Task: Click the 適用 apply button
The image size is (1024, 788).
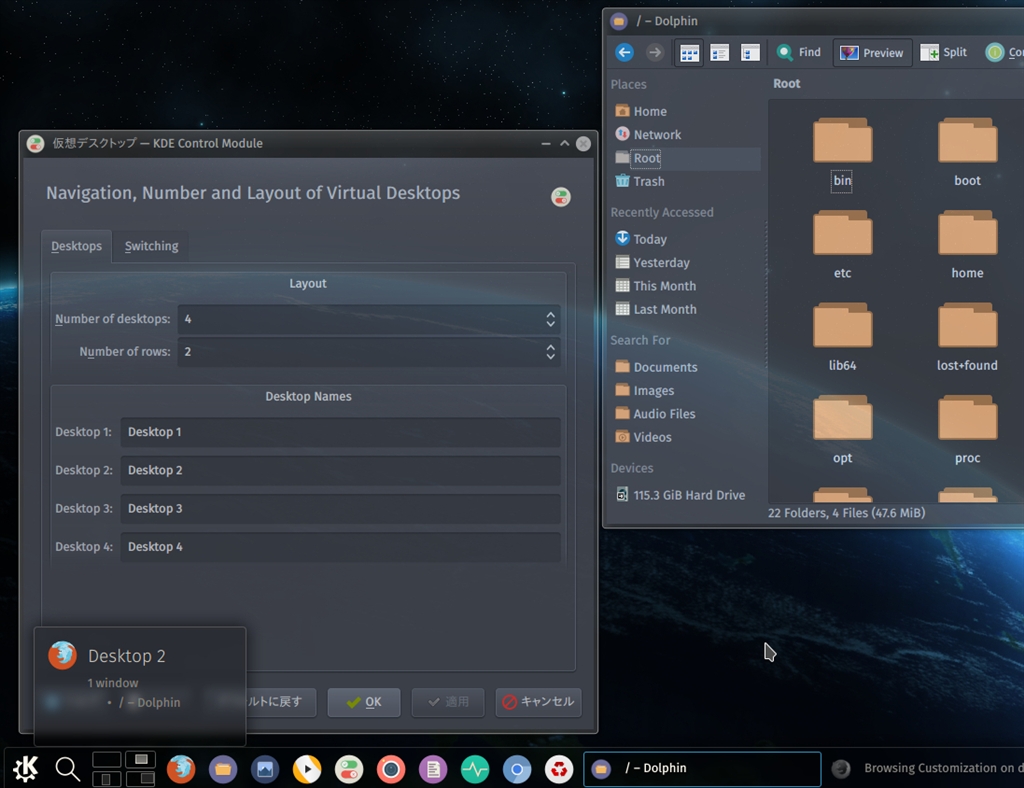Action: (x=448, y=702)
